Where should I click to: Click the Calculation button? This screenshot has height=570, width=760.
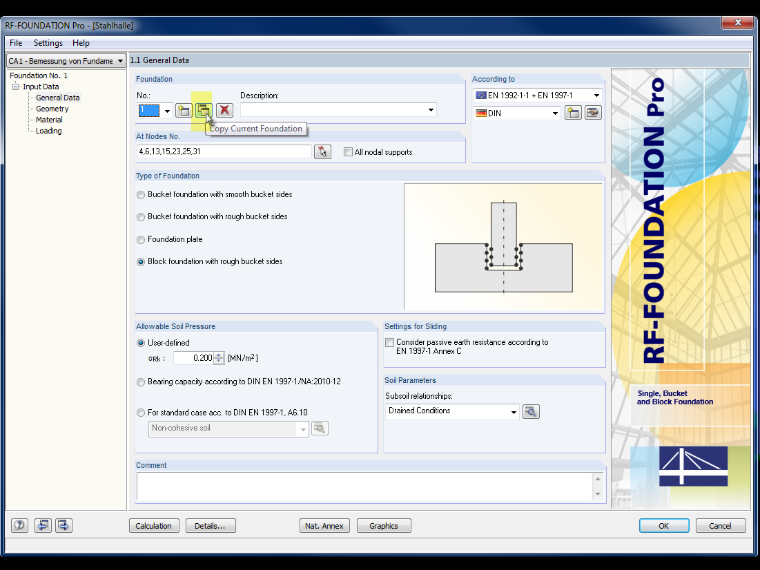coord(154,526)
